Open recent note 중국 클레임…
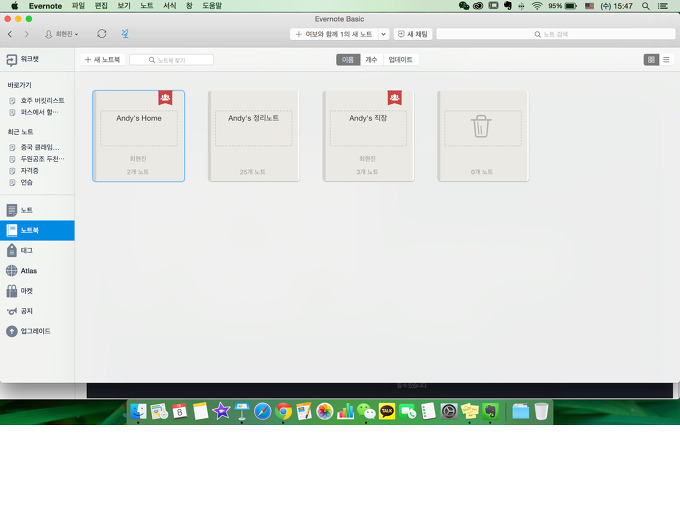Viewport: 680px width, 510px height. tap(35, 147)
